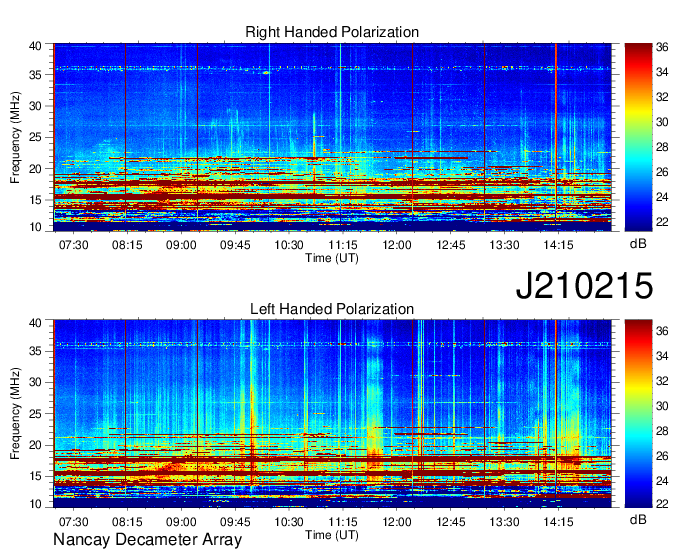680x552 pixels.
Task: Click the Nancay Decameter Array caption
Action: 147,540
